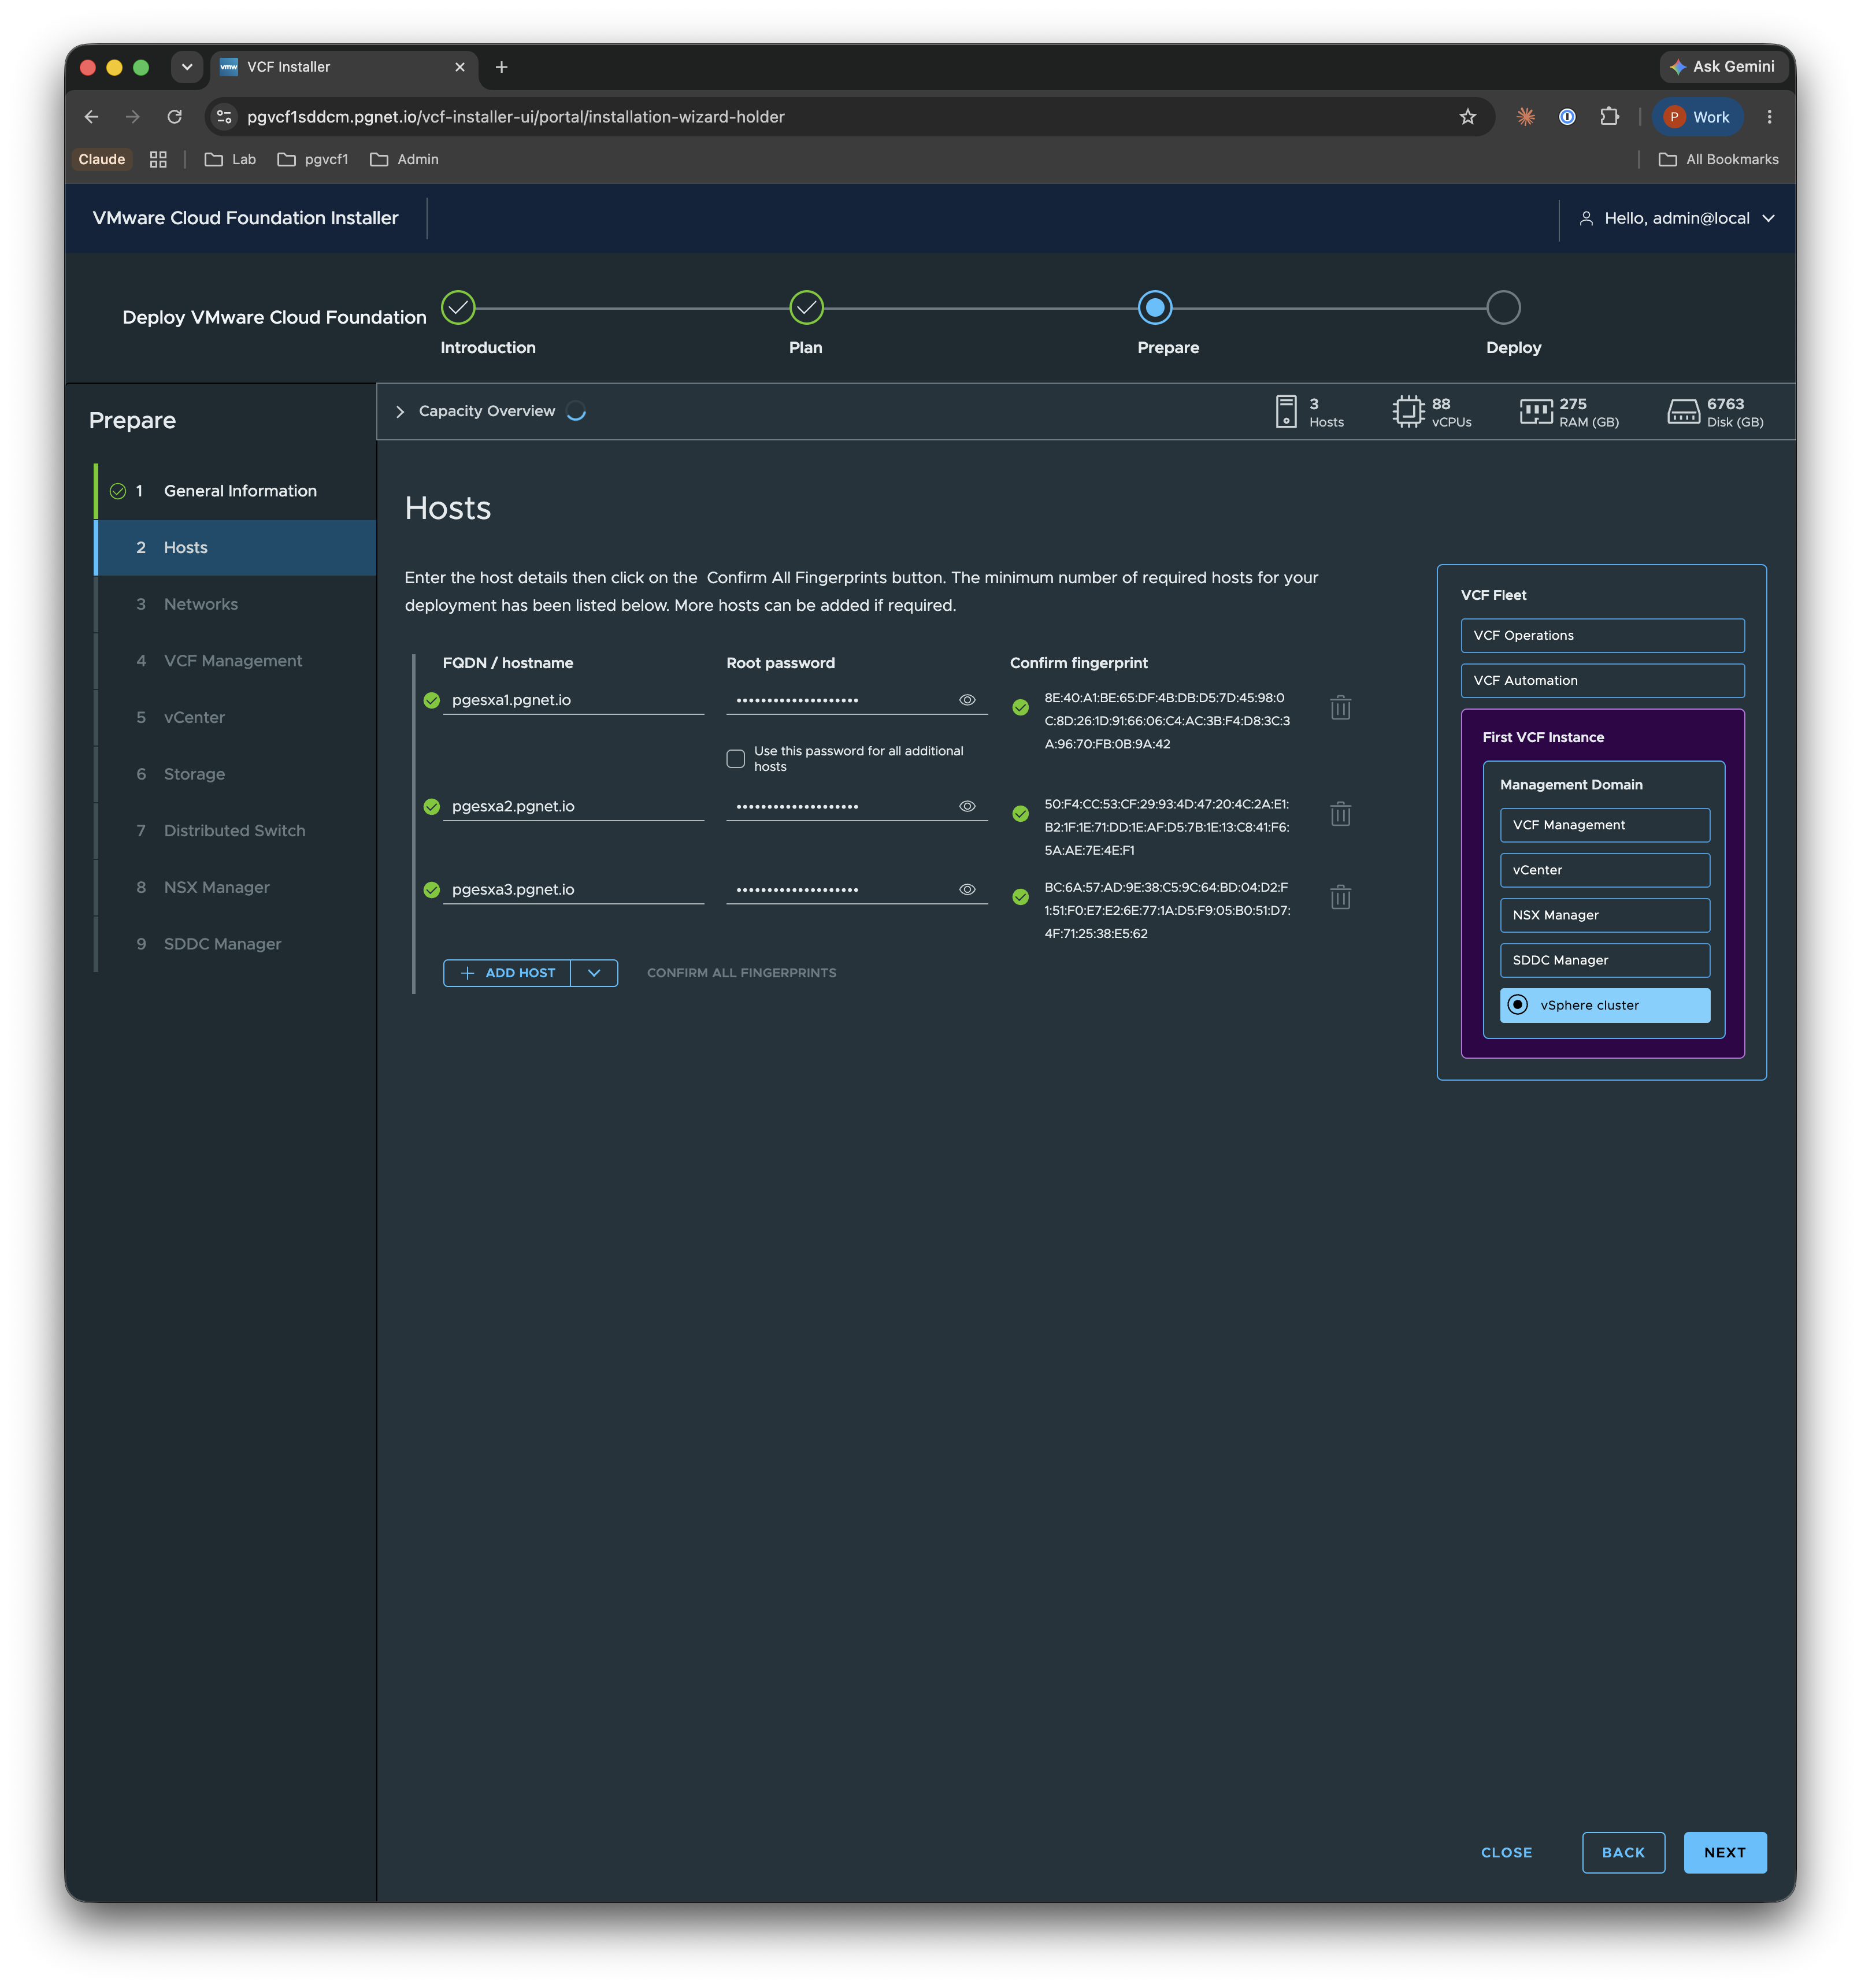
Task: Open the All Bookmarks folder
Action: pyautogui.click(x=1718, y=160)
